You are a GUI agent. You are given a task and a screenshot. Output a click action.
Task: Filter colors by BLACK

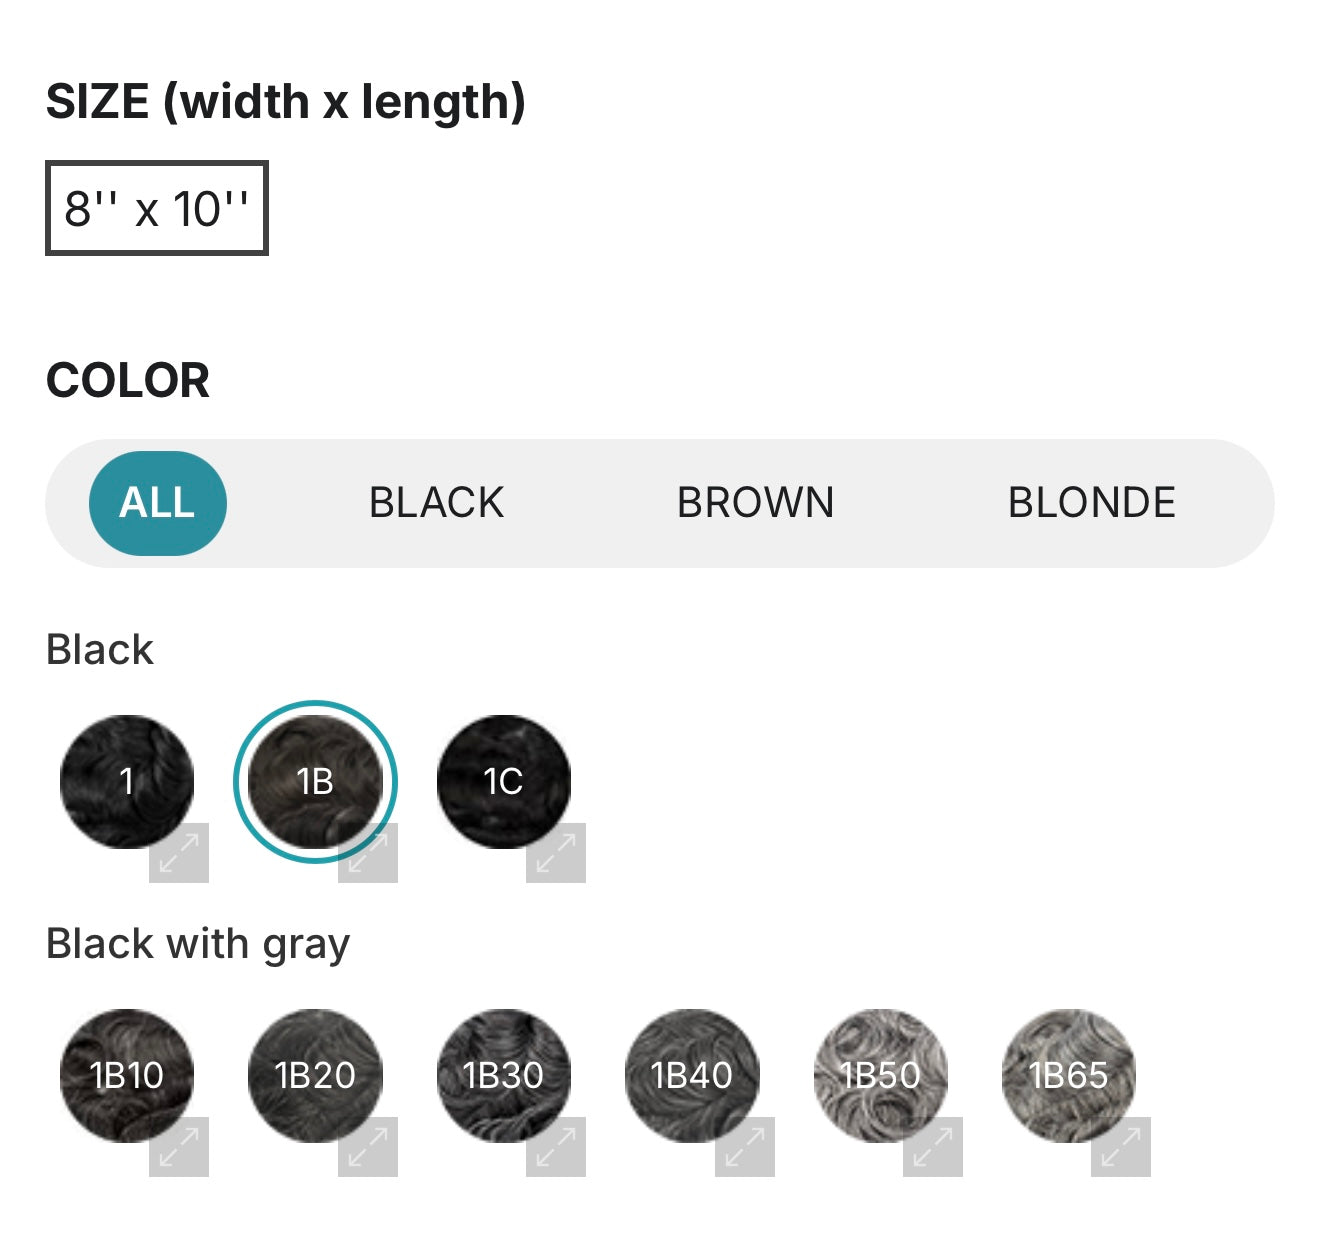[x=437, y=503]
